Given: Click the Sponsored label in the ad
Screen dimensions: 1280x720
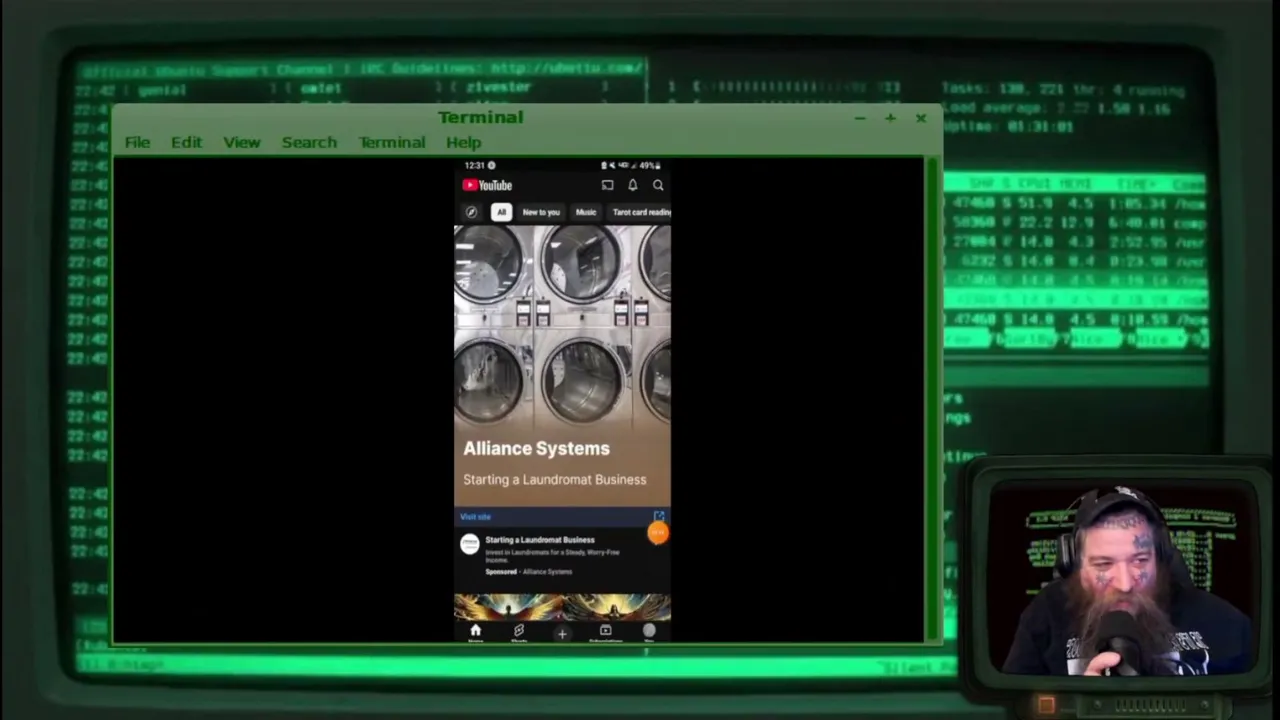Looking at the screenshot, I should (501, 572).
